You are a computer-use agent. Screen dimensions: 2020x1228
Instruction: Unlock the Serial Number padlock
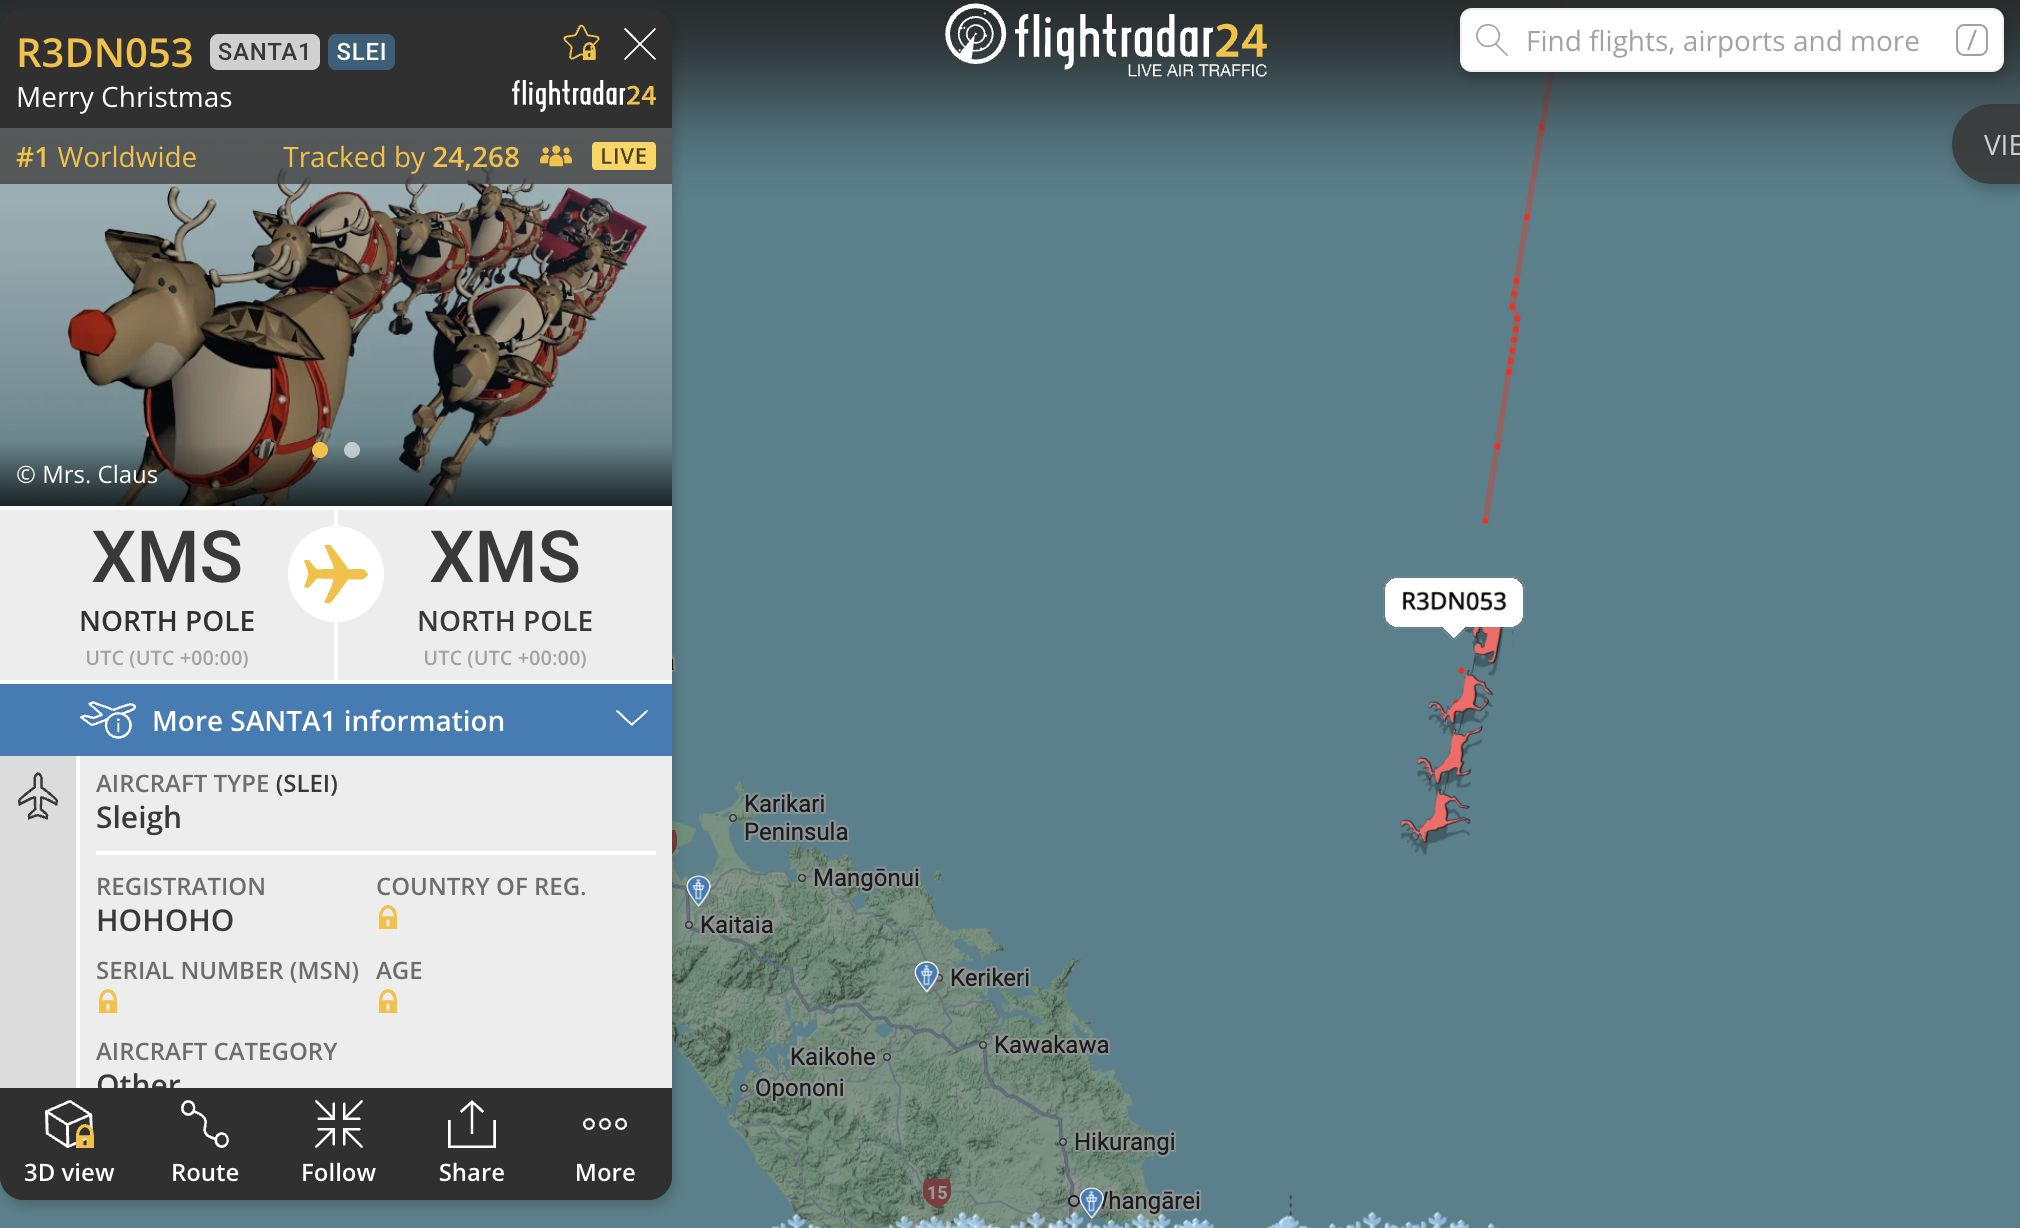click(x=108, y=1001)
